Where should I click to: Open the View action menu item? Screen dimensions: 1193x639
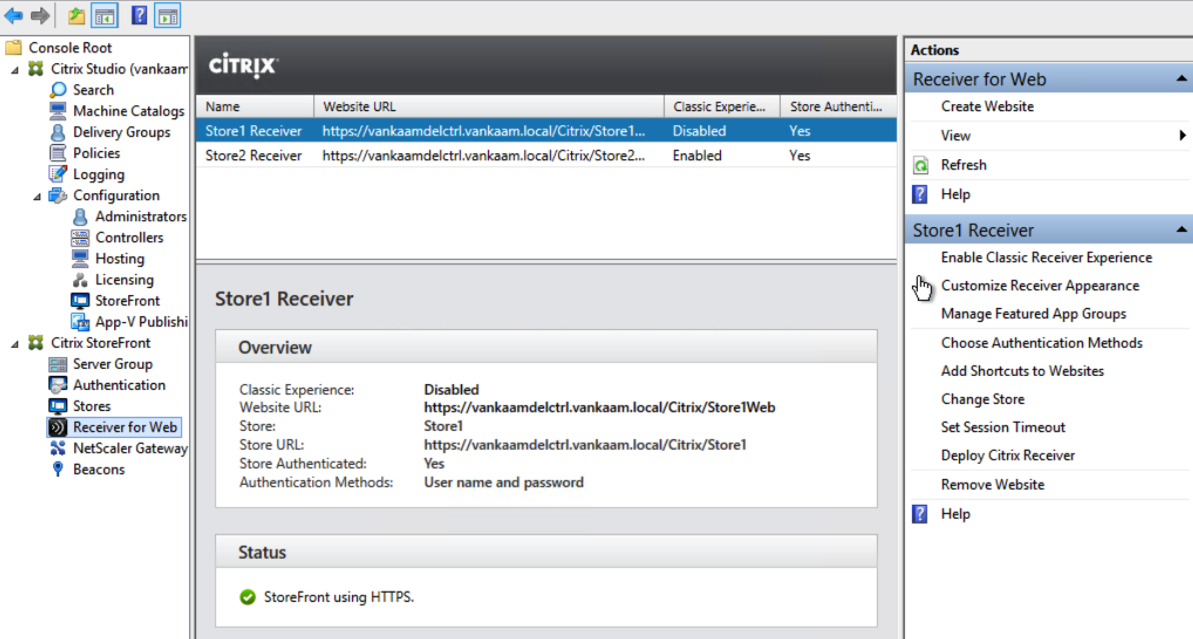tap(956, 135)
